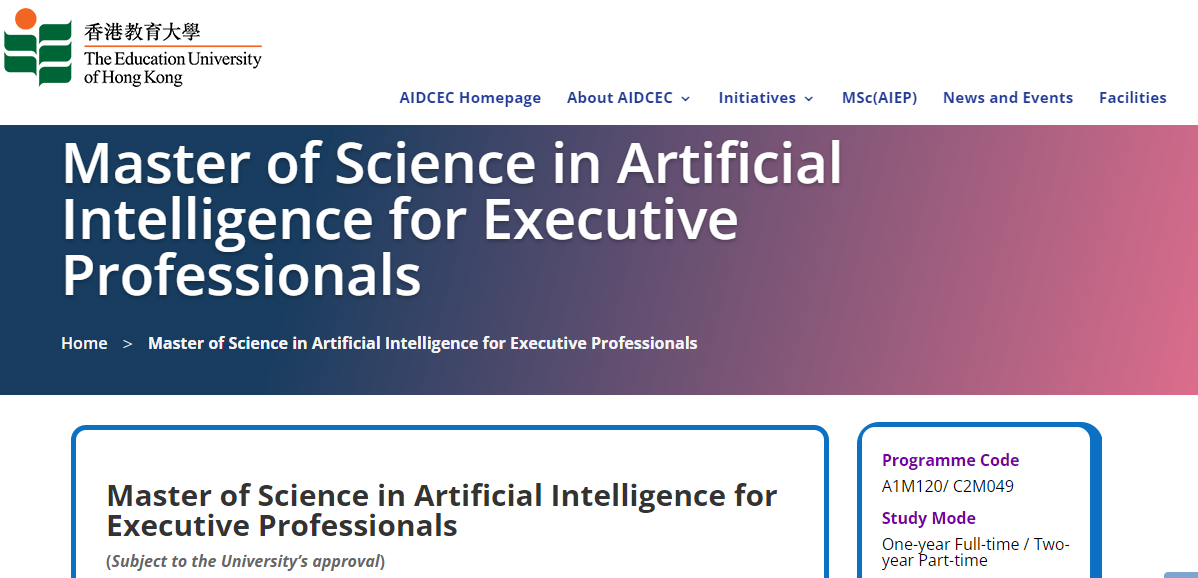Click the purple Programme Code label

pos(950,460)
